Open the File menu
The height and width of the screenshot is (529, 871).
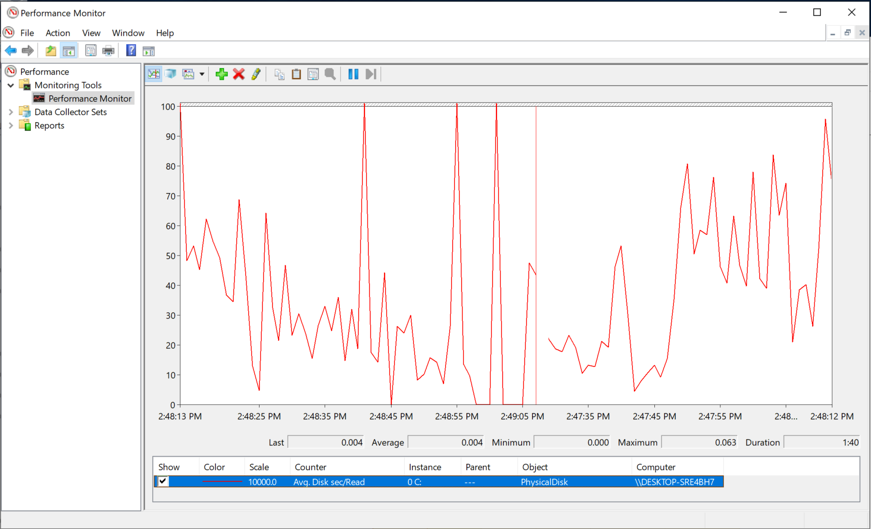coord(27,33)
